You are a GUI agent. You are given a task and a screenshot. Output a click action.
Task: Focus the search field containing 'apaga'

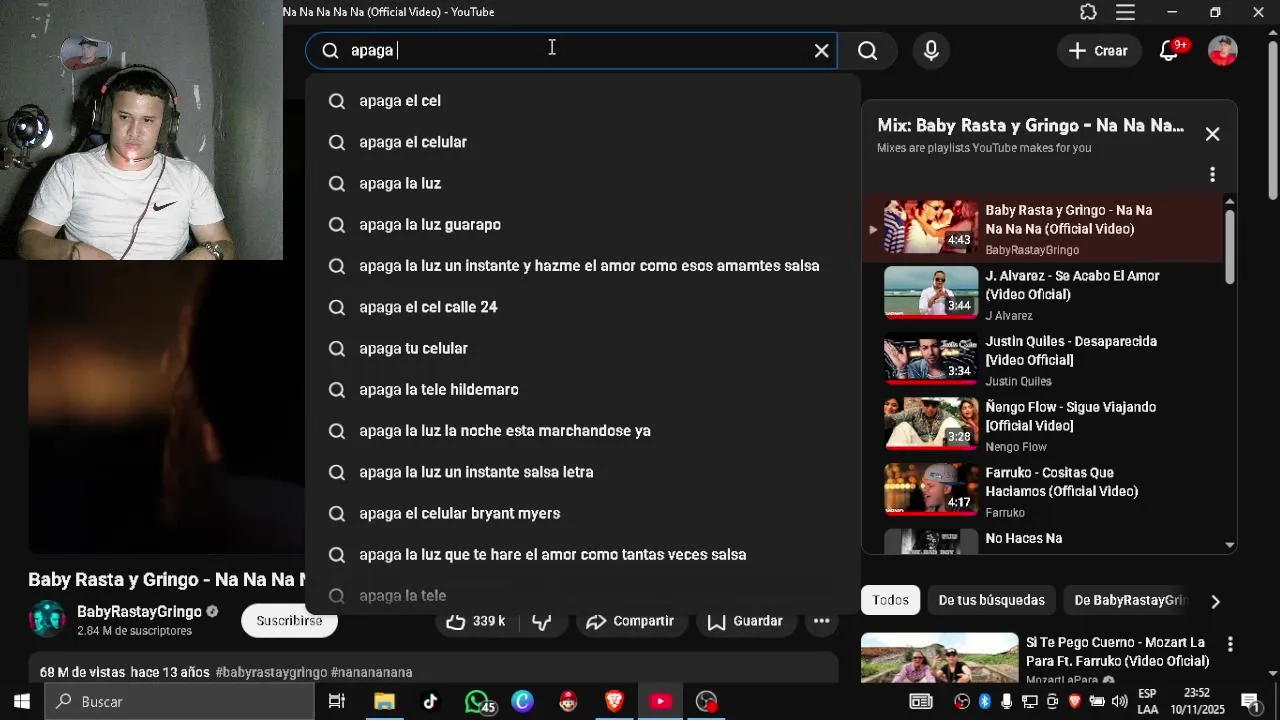(571, 51)
